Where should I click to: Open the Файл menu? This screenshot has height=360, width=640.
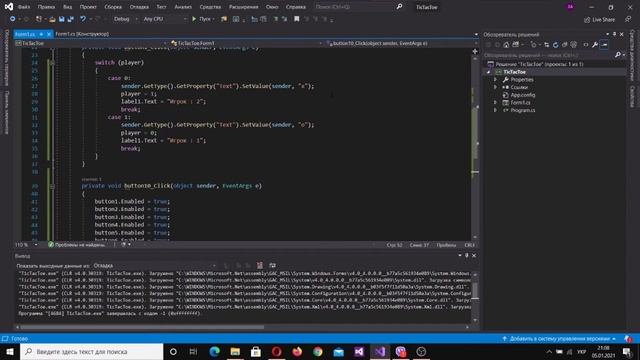24,7
